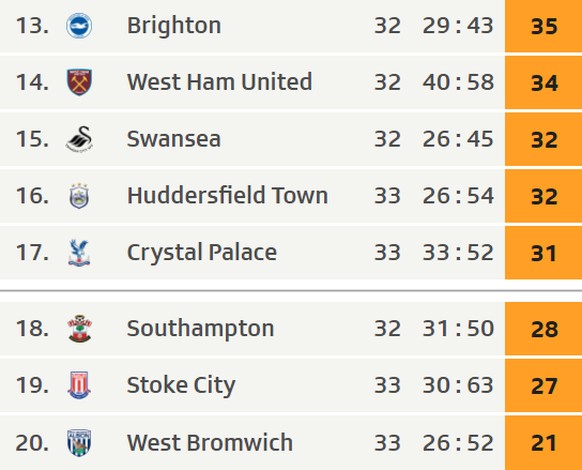Viewport: 582px width, 470px height.
Task: Click the position number 18. for Southampton
Action: (32, 329)
